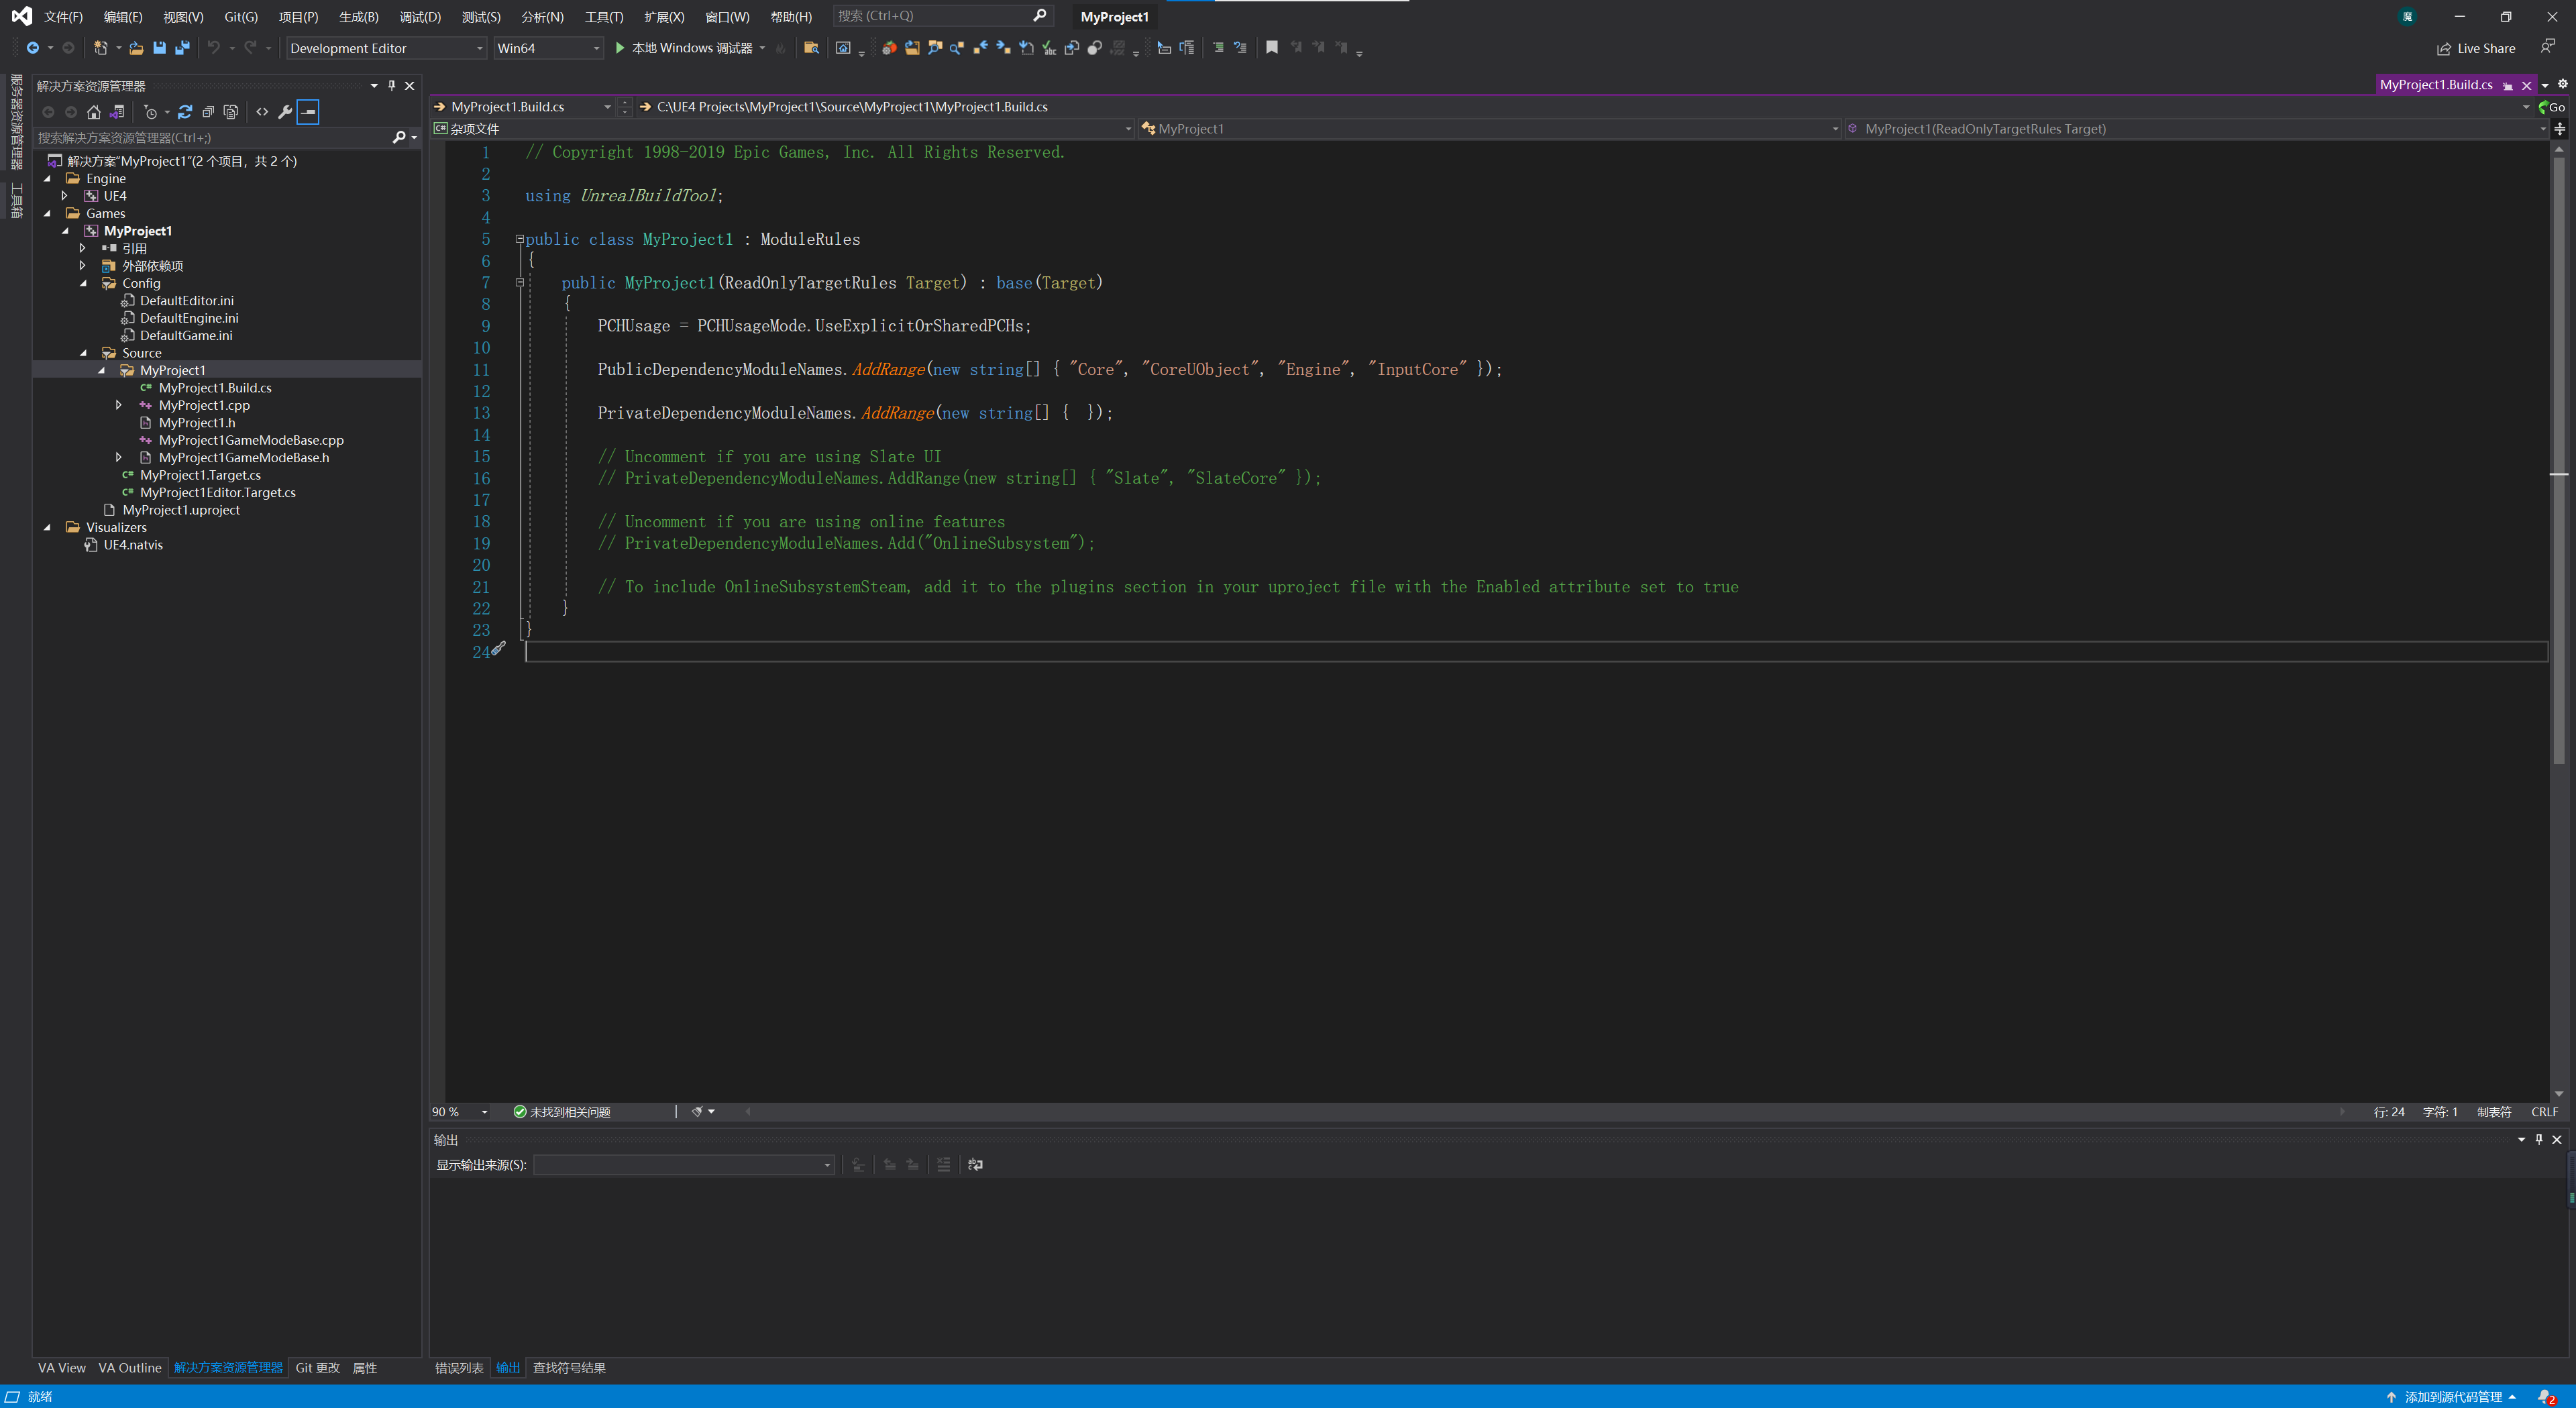Click the Navigate Backward arrow in toolbar

pyautogui.click(x=33, y=48)
